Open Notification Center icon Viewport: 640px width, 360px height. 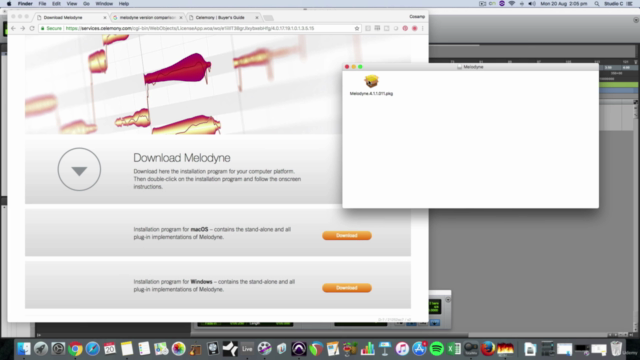[x=630, y=4]
